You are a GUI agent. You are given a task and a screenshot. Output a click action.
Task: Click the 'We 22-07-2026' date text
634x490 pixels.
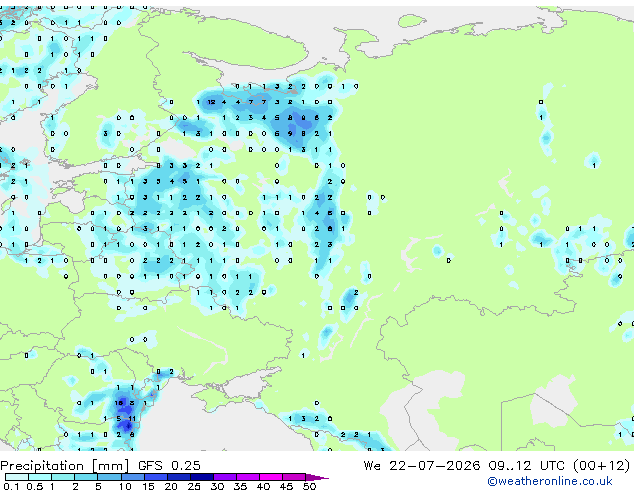(x=422, y=466)
